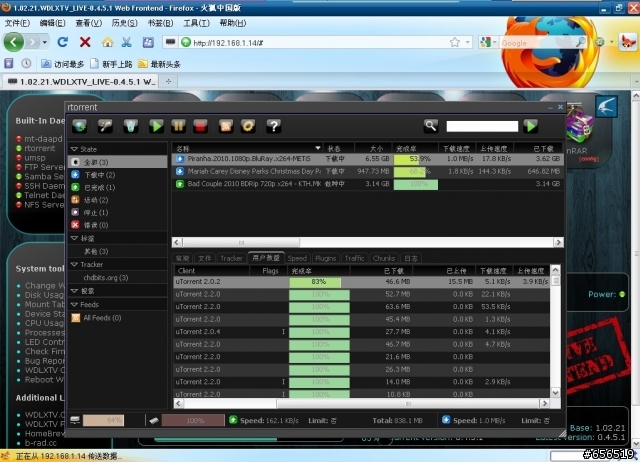Click the Piranha torrent 53.9% progress bar
The width and height of the screenshot is (640, 462).
tap(415, 159)
